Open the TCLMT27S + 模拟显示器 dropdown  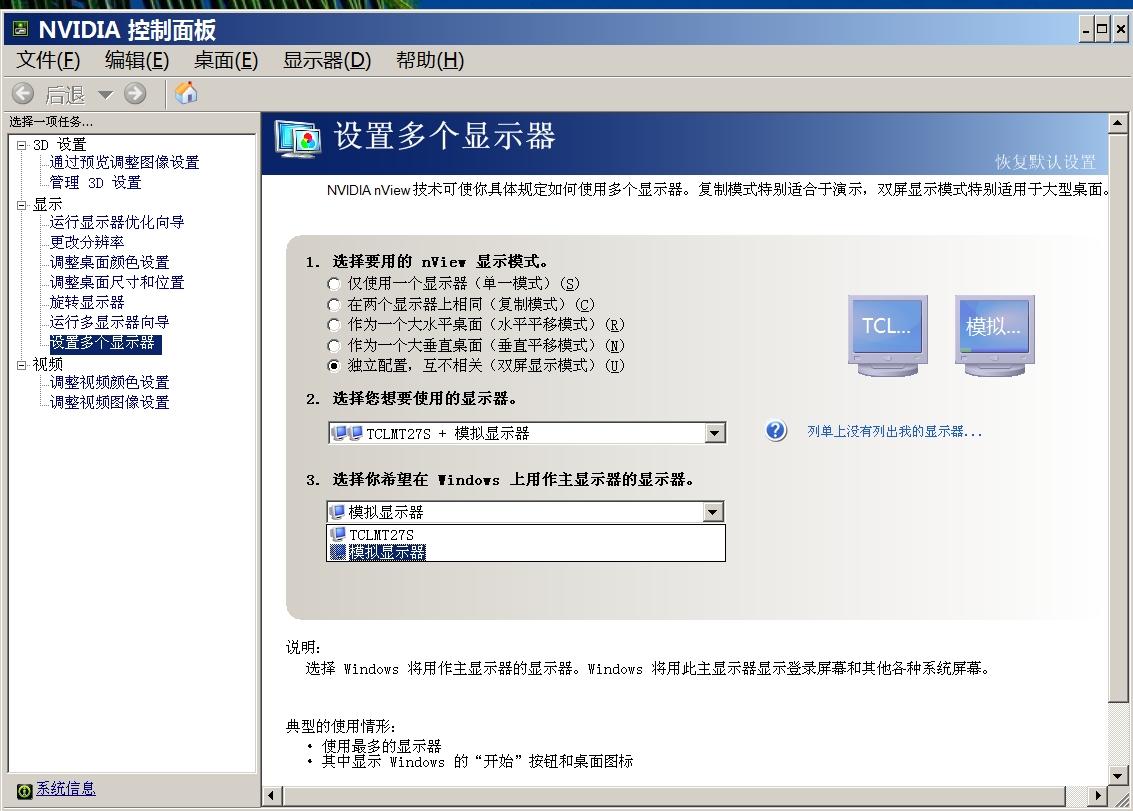tap(527, 433)
